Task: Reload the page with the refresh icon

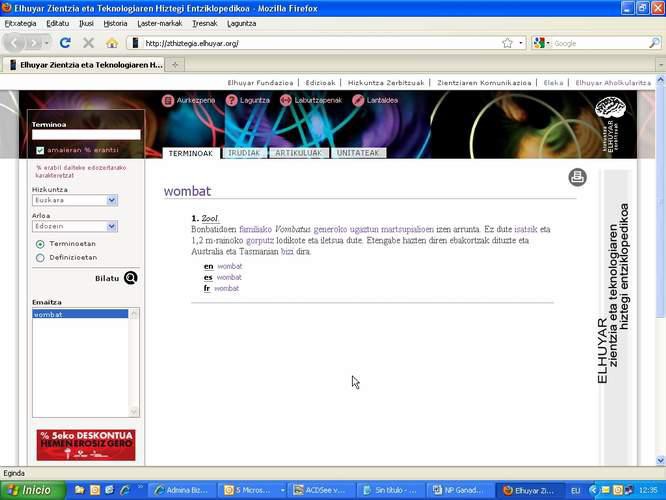Action: click(65, 43)
